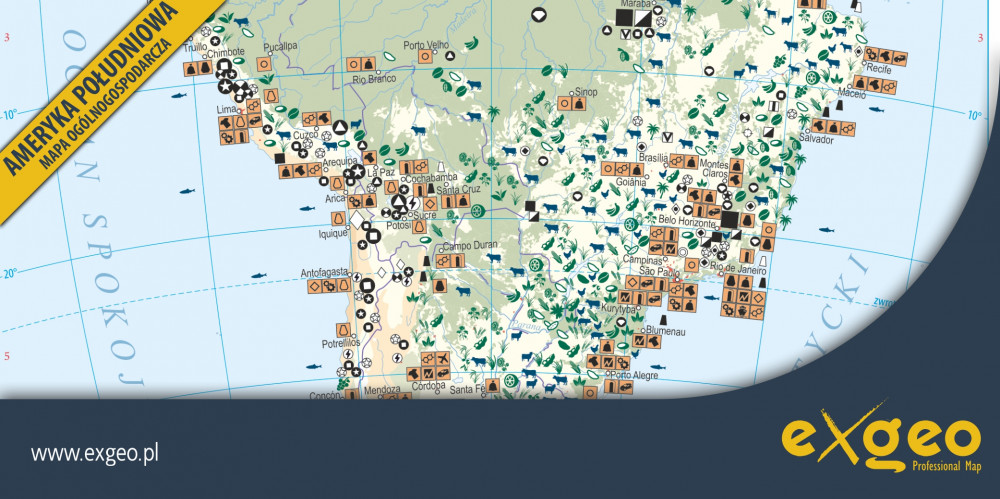
Task: Click the grapes icon beside Concón
Action: 342,385
